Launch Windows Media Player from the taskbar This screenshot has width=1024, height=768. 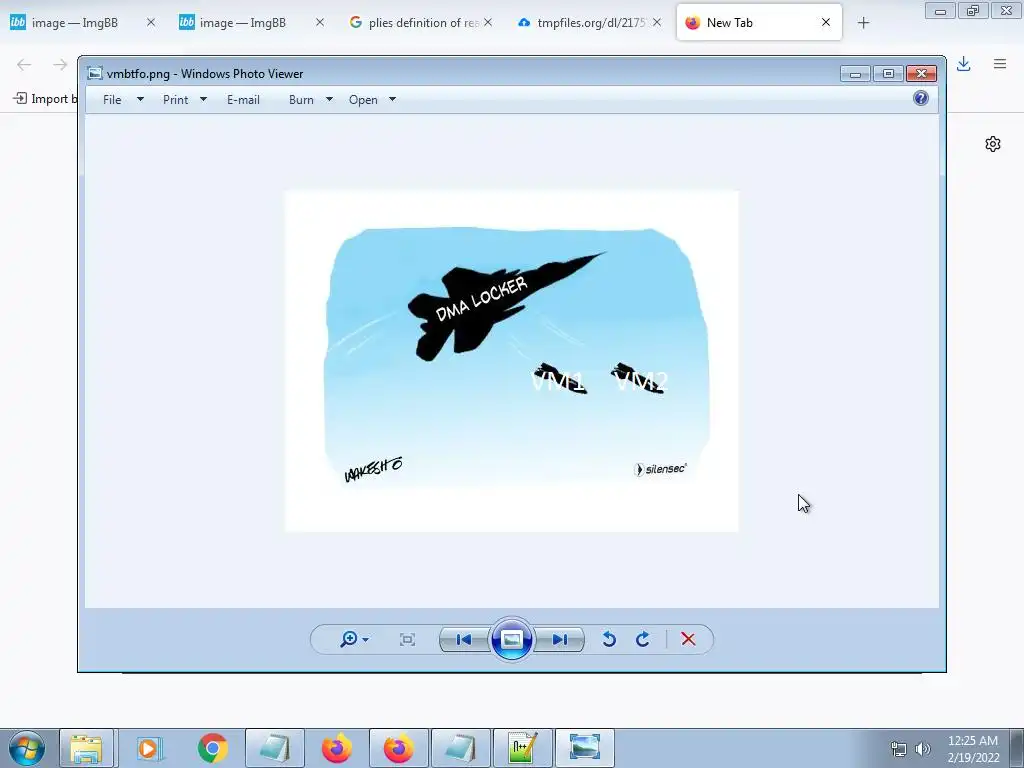click(149, 748)
